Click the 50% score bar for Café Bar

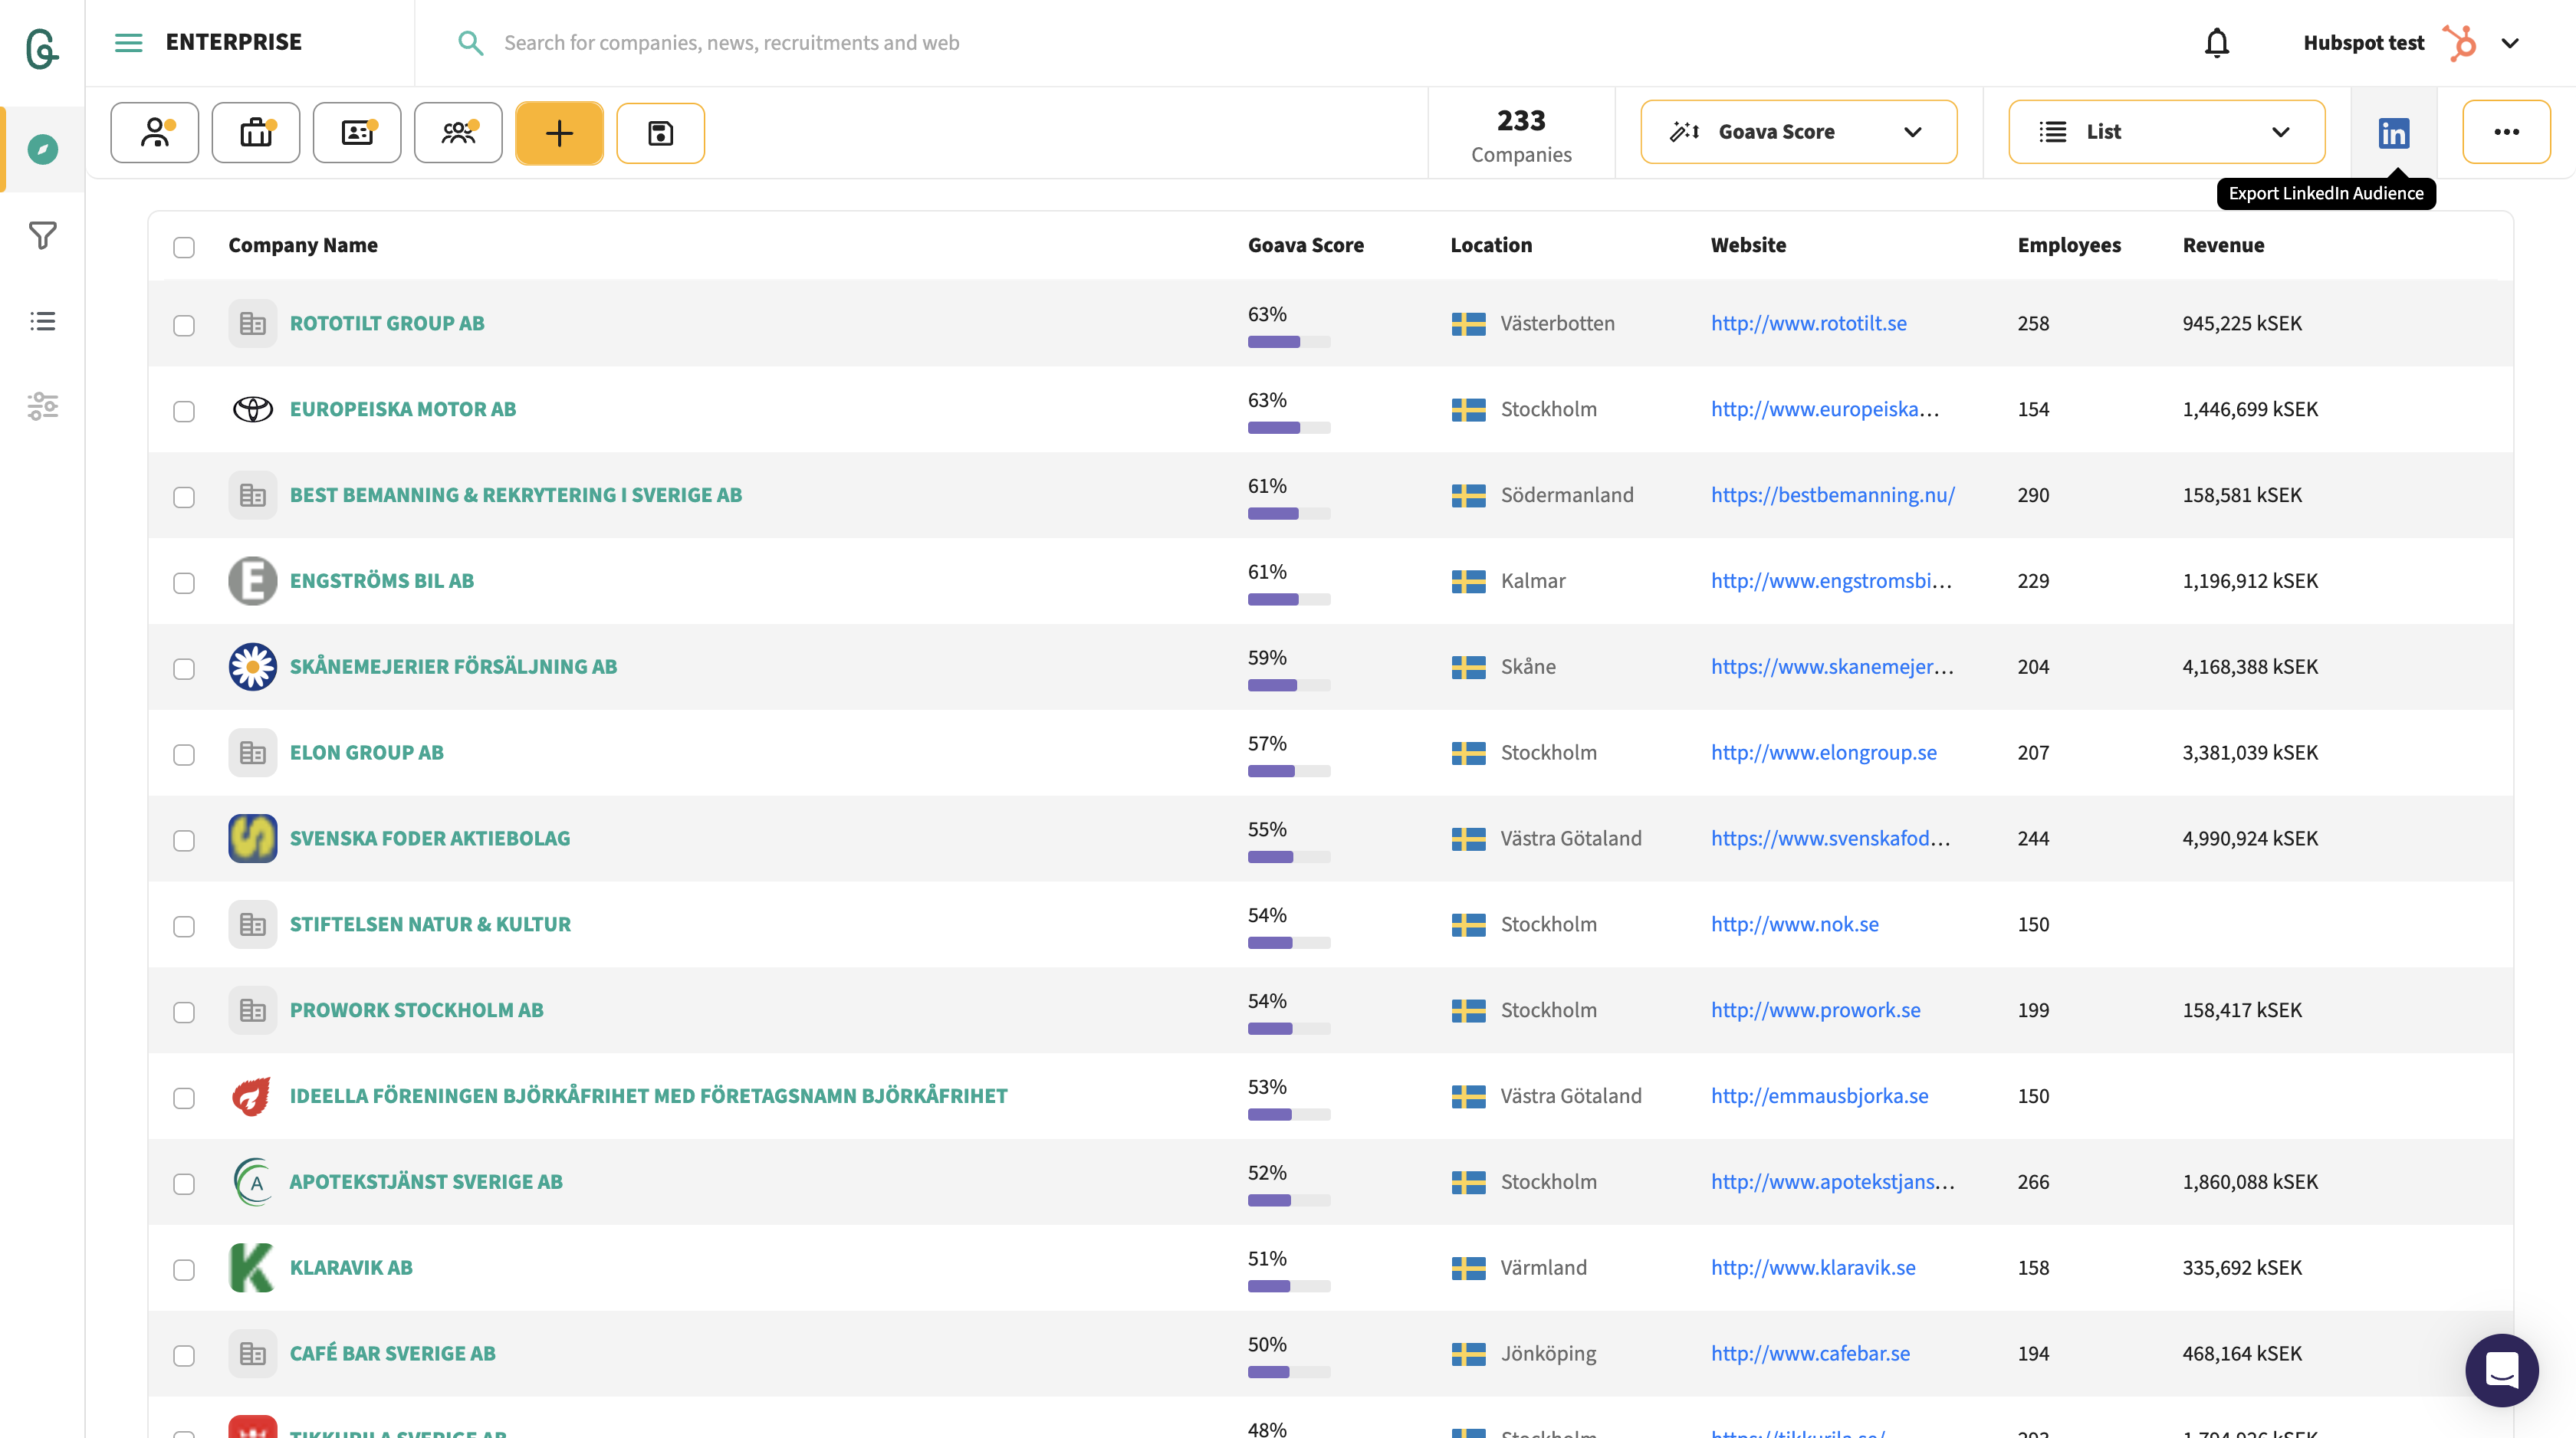1289,1372
